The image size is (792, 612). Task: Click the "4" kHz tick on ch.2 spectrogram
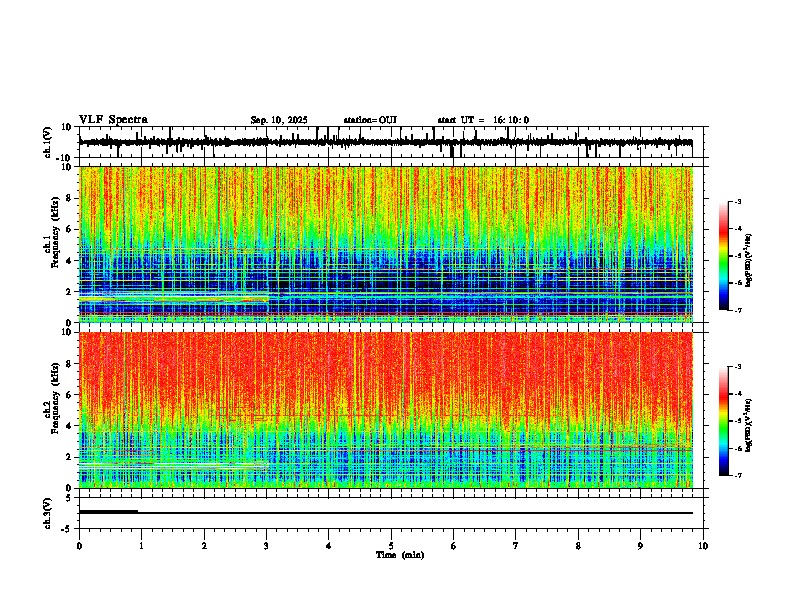(69, 426)
